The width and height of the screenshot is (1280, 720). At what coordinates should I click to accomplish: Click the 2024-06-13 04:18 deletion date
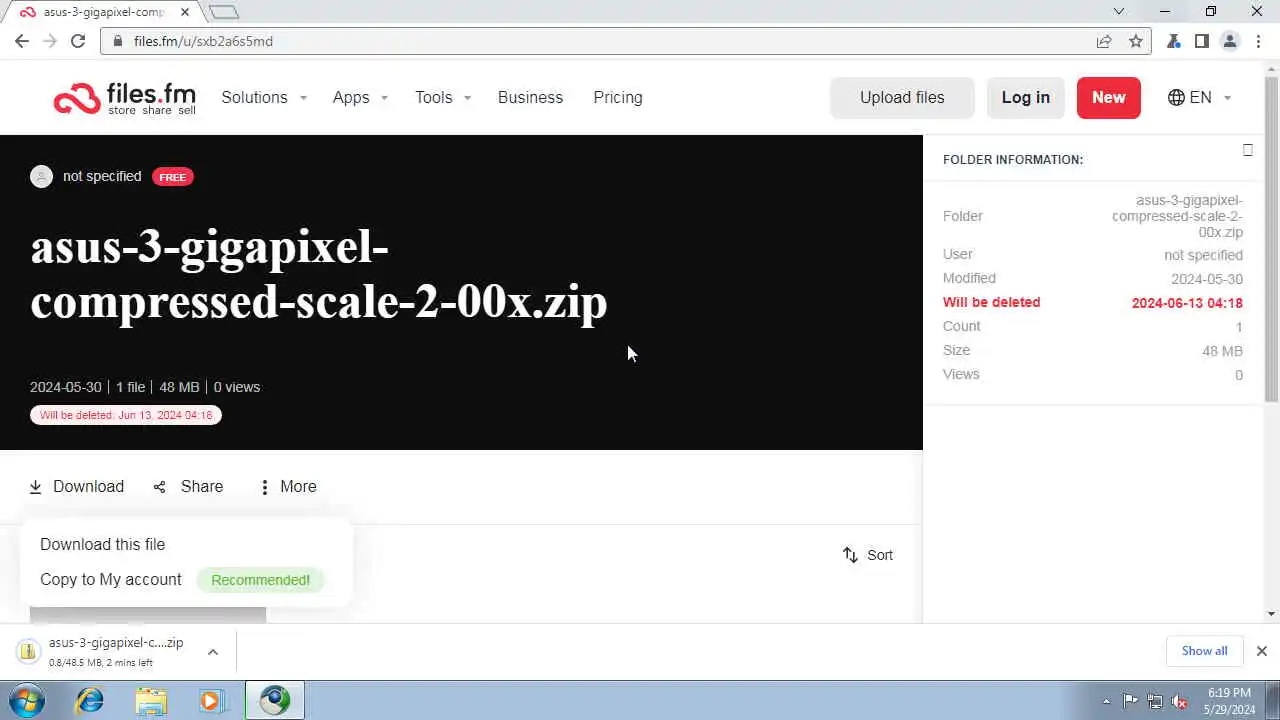pyautogui.click(x=1187, y=303)
